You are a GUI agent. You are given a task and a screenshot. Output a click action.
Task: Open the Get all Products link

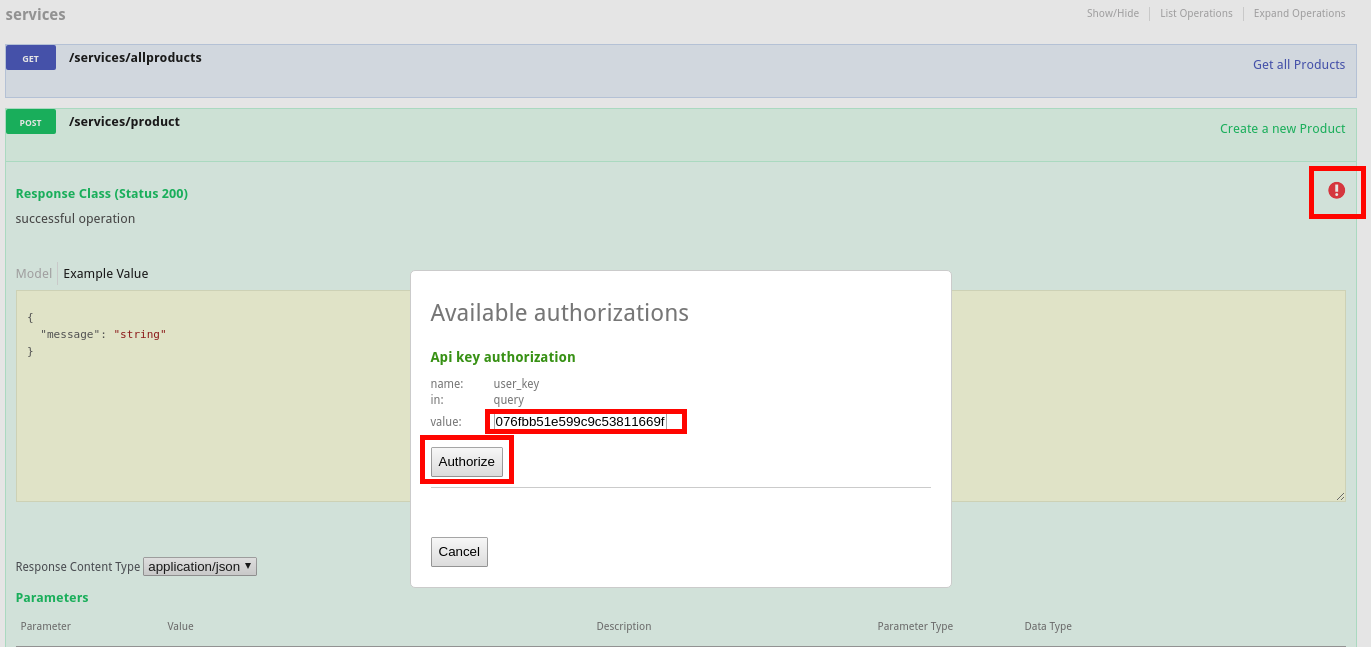coord(1298,65)
